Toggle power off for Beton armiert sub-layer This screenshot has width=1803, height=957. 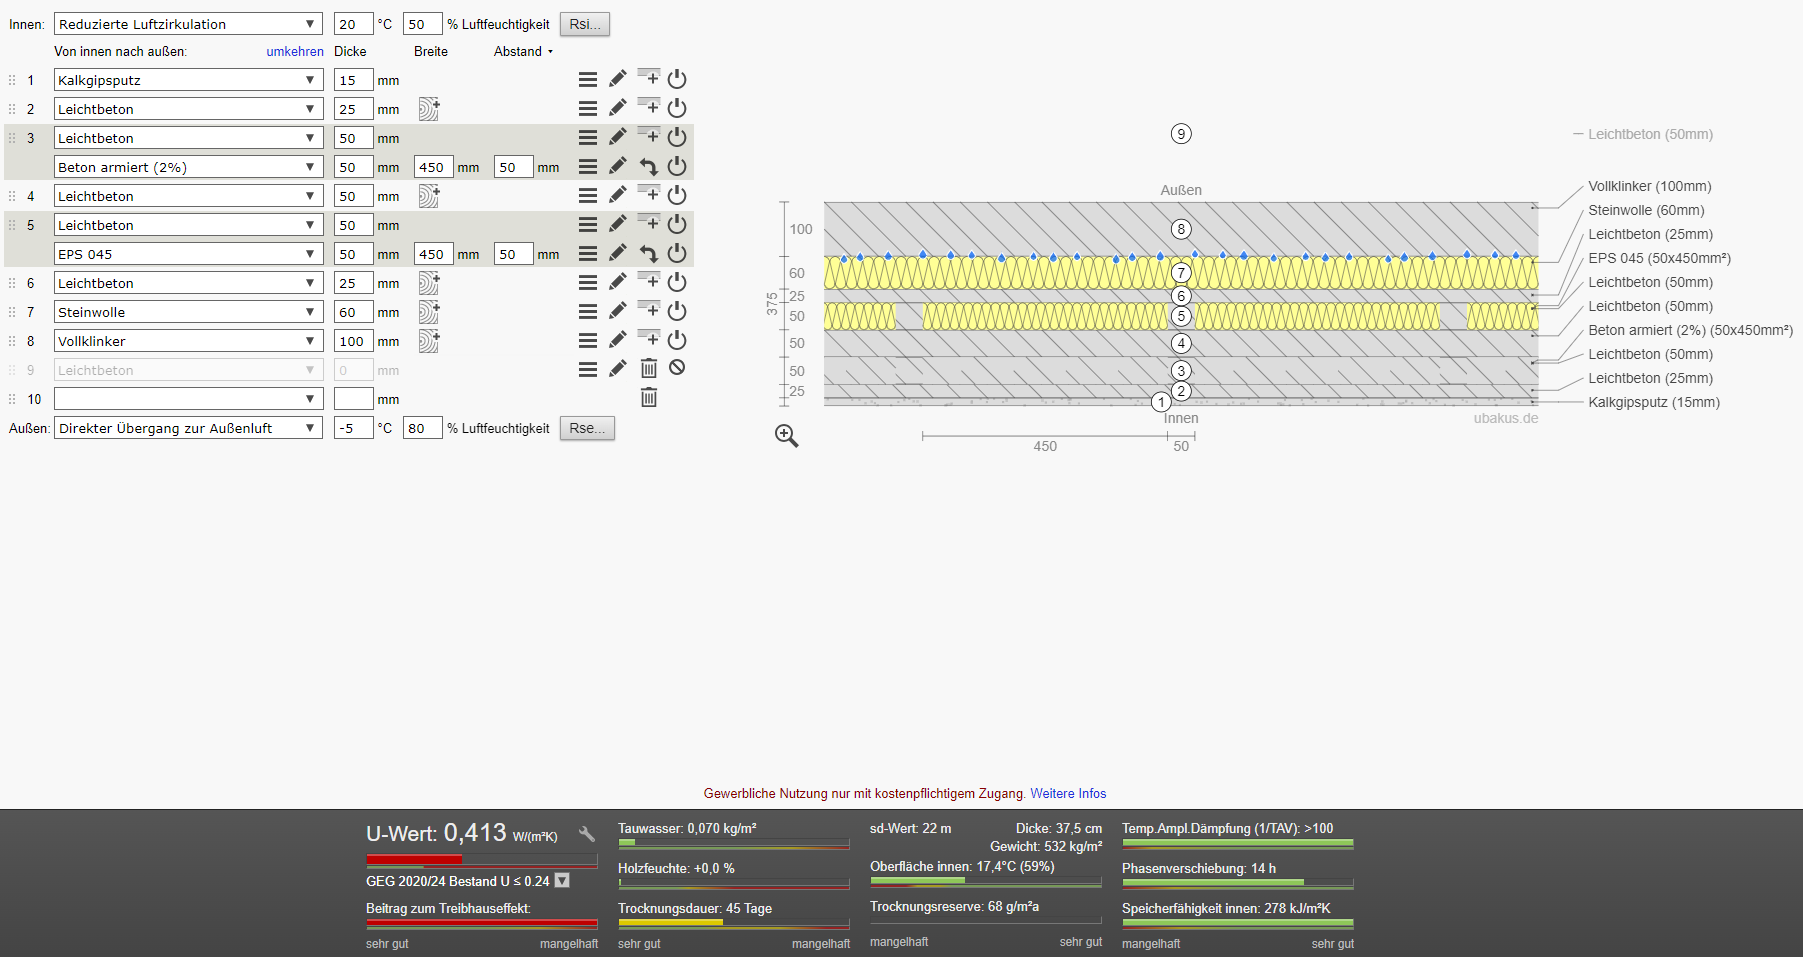coord(677,166)
